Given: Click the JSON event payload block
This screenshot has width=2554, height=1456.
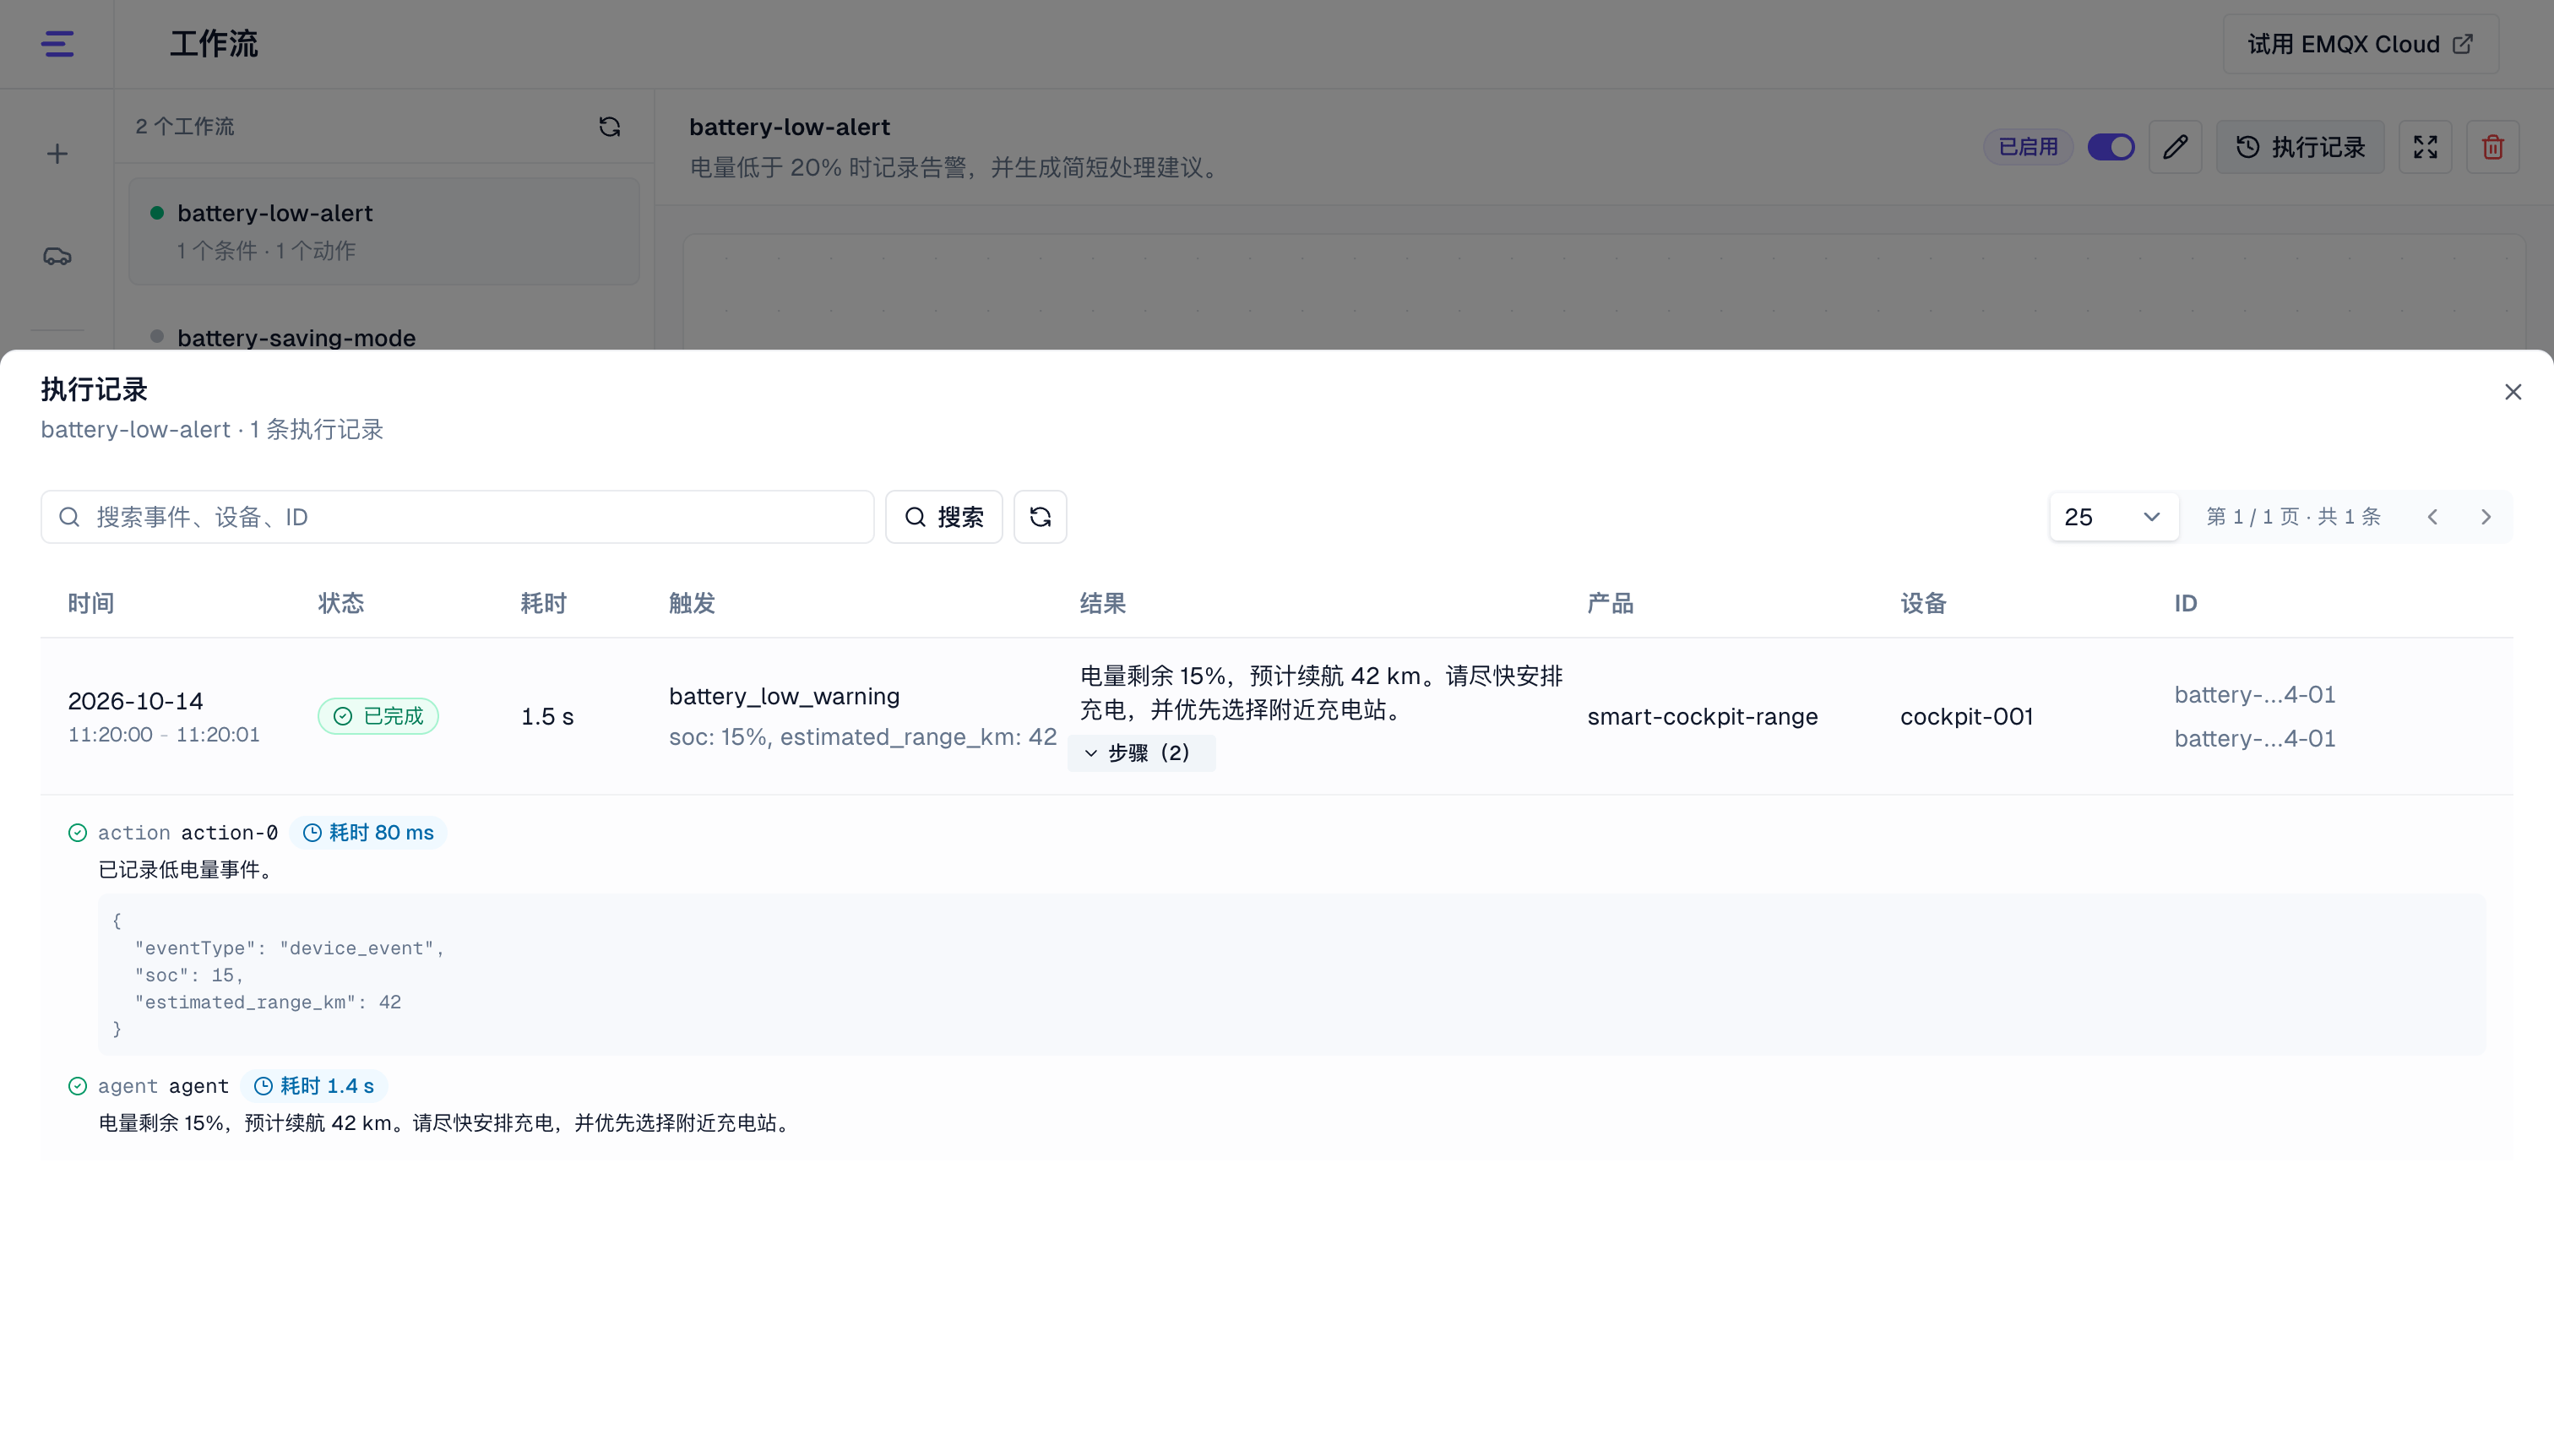Looking at the screenshot, I should tap(1292, 975).
